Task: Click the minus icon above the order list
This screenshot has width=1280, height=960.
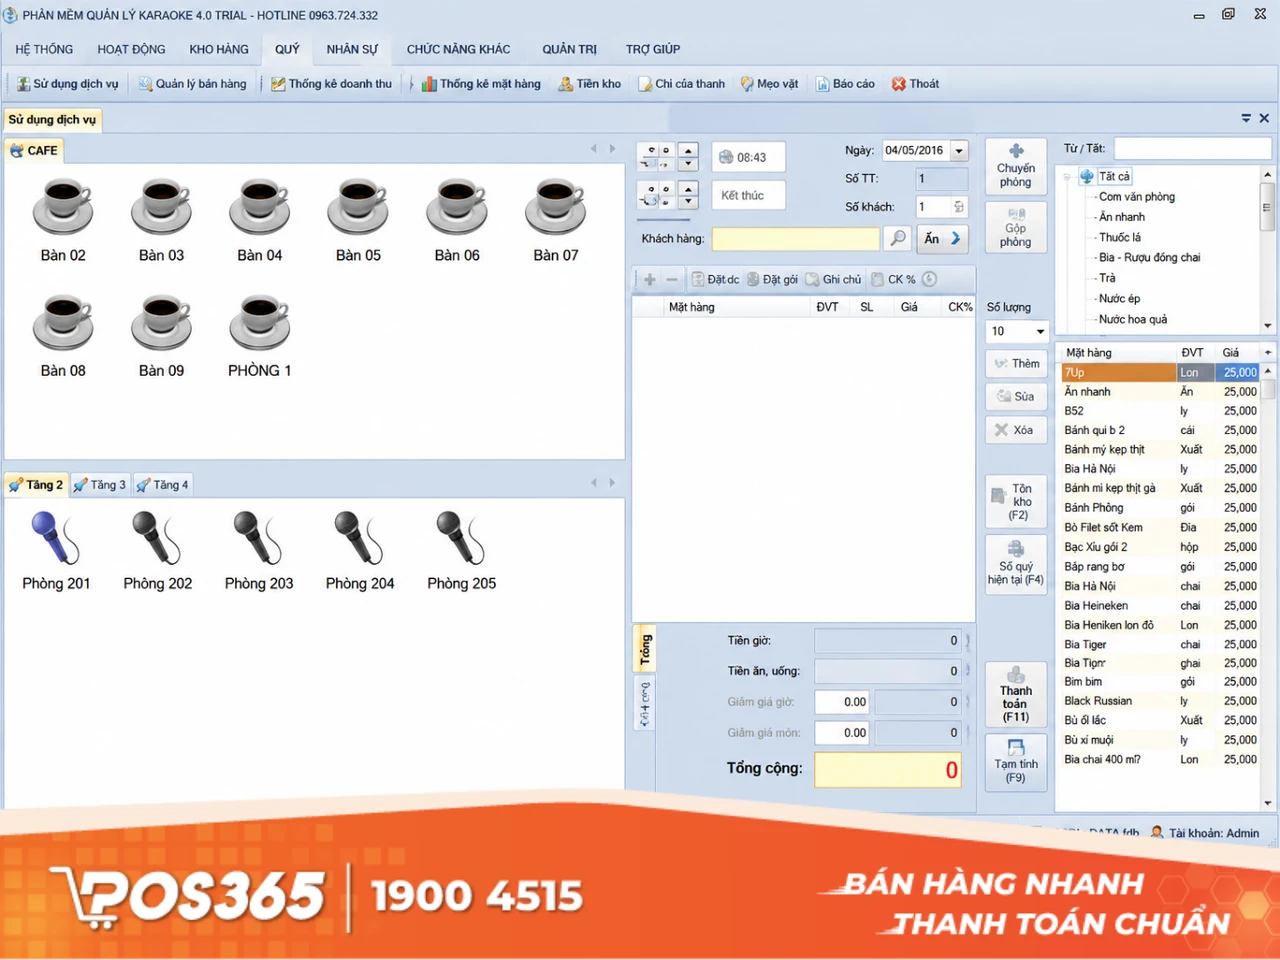Action: point(672,280)
